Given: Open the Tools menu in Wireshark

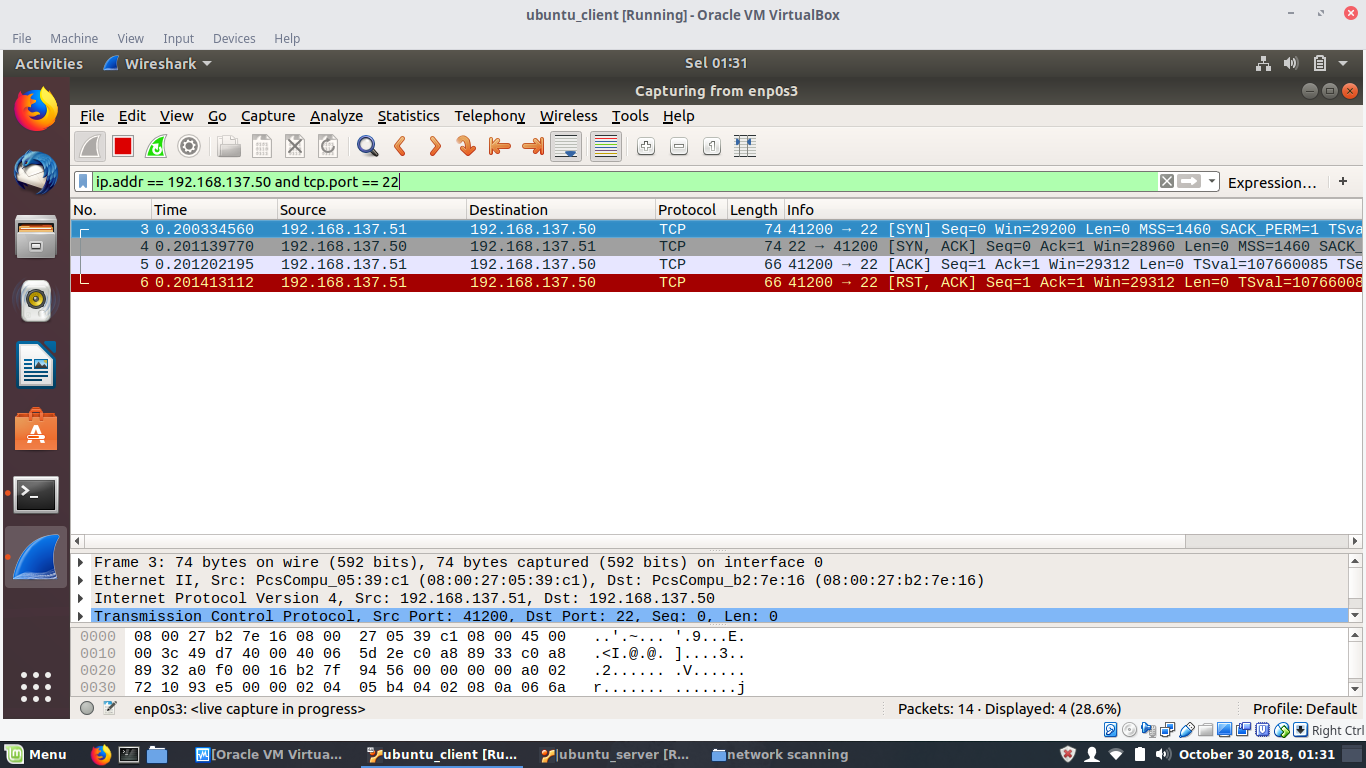Looking at the screenshot, I should [630, 116].
